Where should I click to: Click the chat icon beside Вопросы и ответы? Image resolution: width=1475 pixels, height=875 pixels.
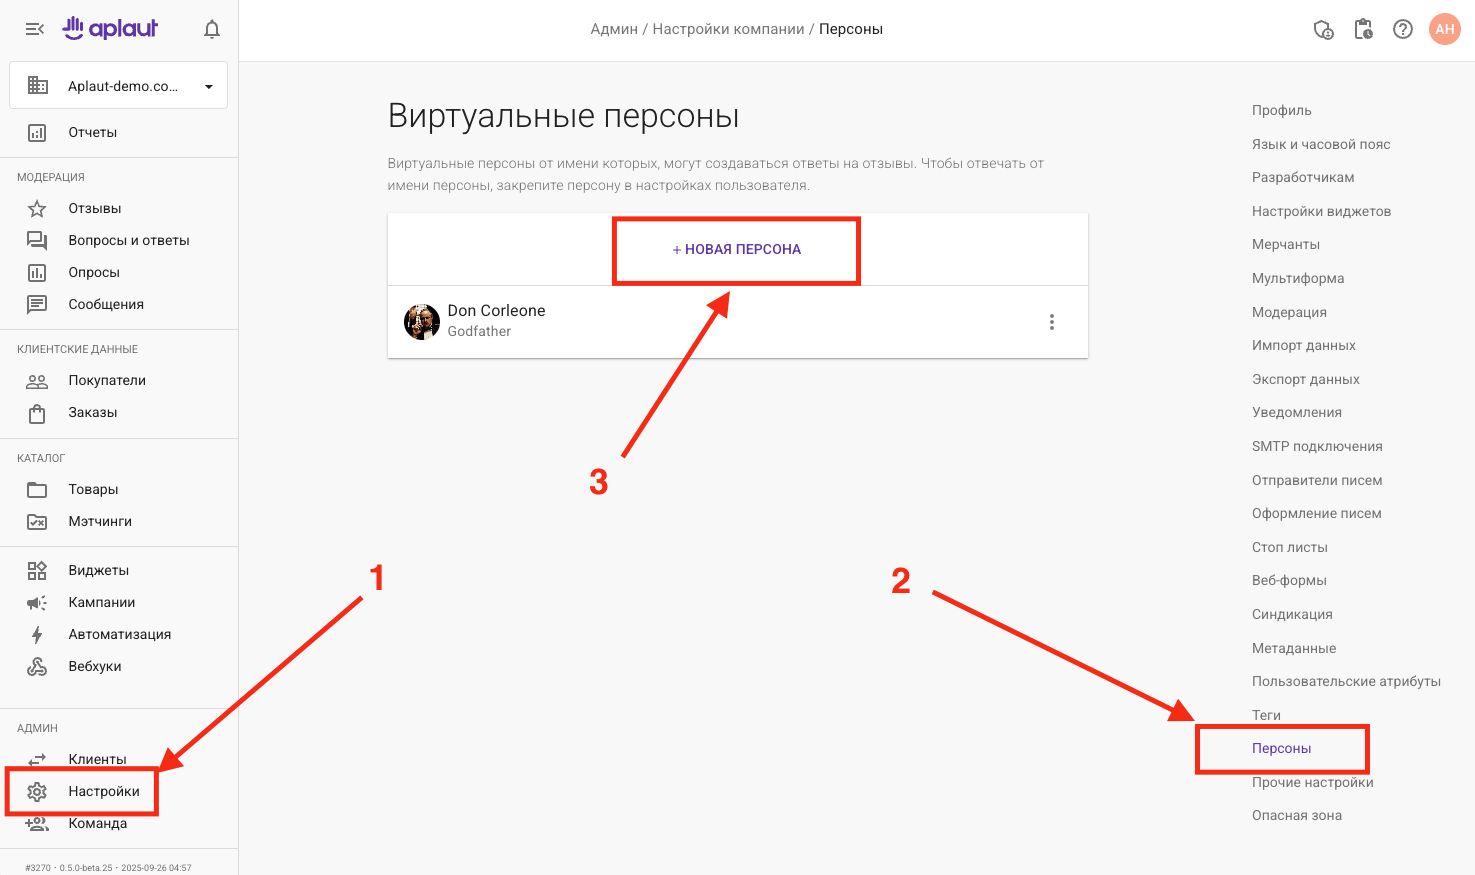coord(37,240)
